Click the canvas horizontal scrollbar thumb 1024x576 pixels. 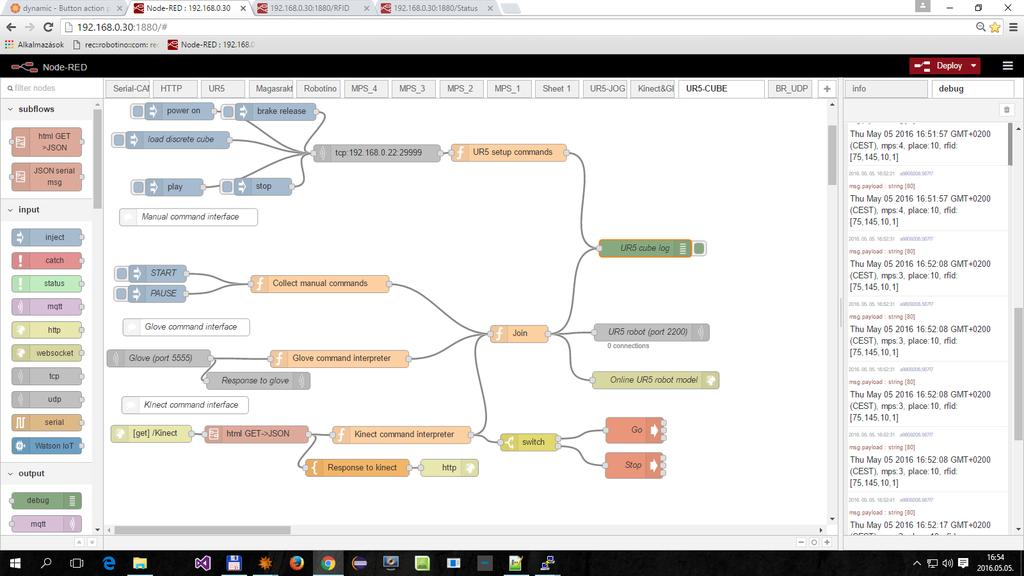tap(202, 530)
